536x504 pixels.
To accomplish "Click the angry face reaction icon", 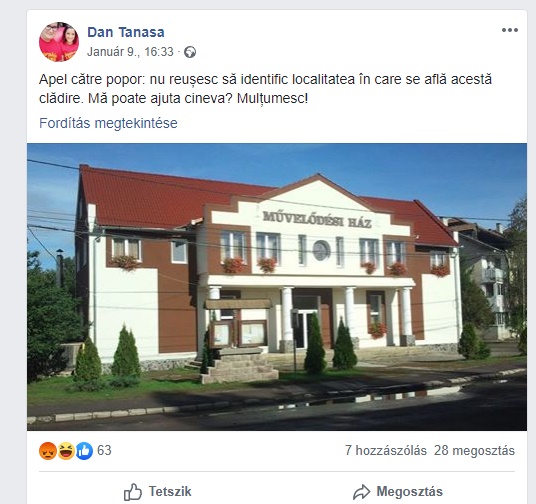I will [48, 451].
